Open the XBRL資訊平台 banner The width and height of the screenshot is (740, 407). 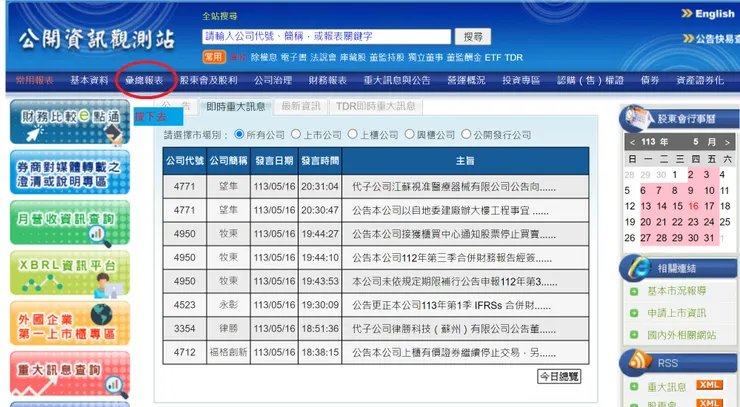[69, 273]
